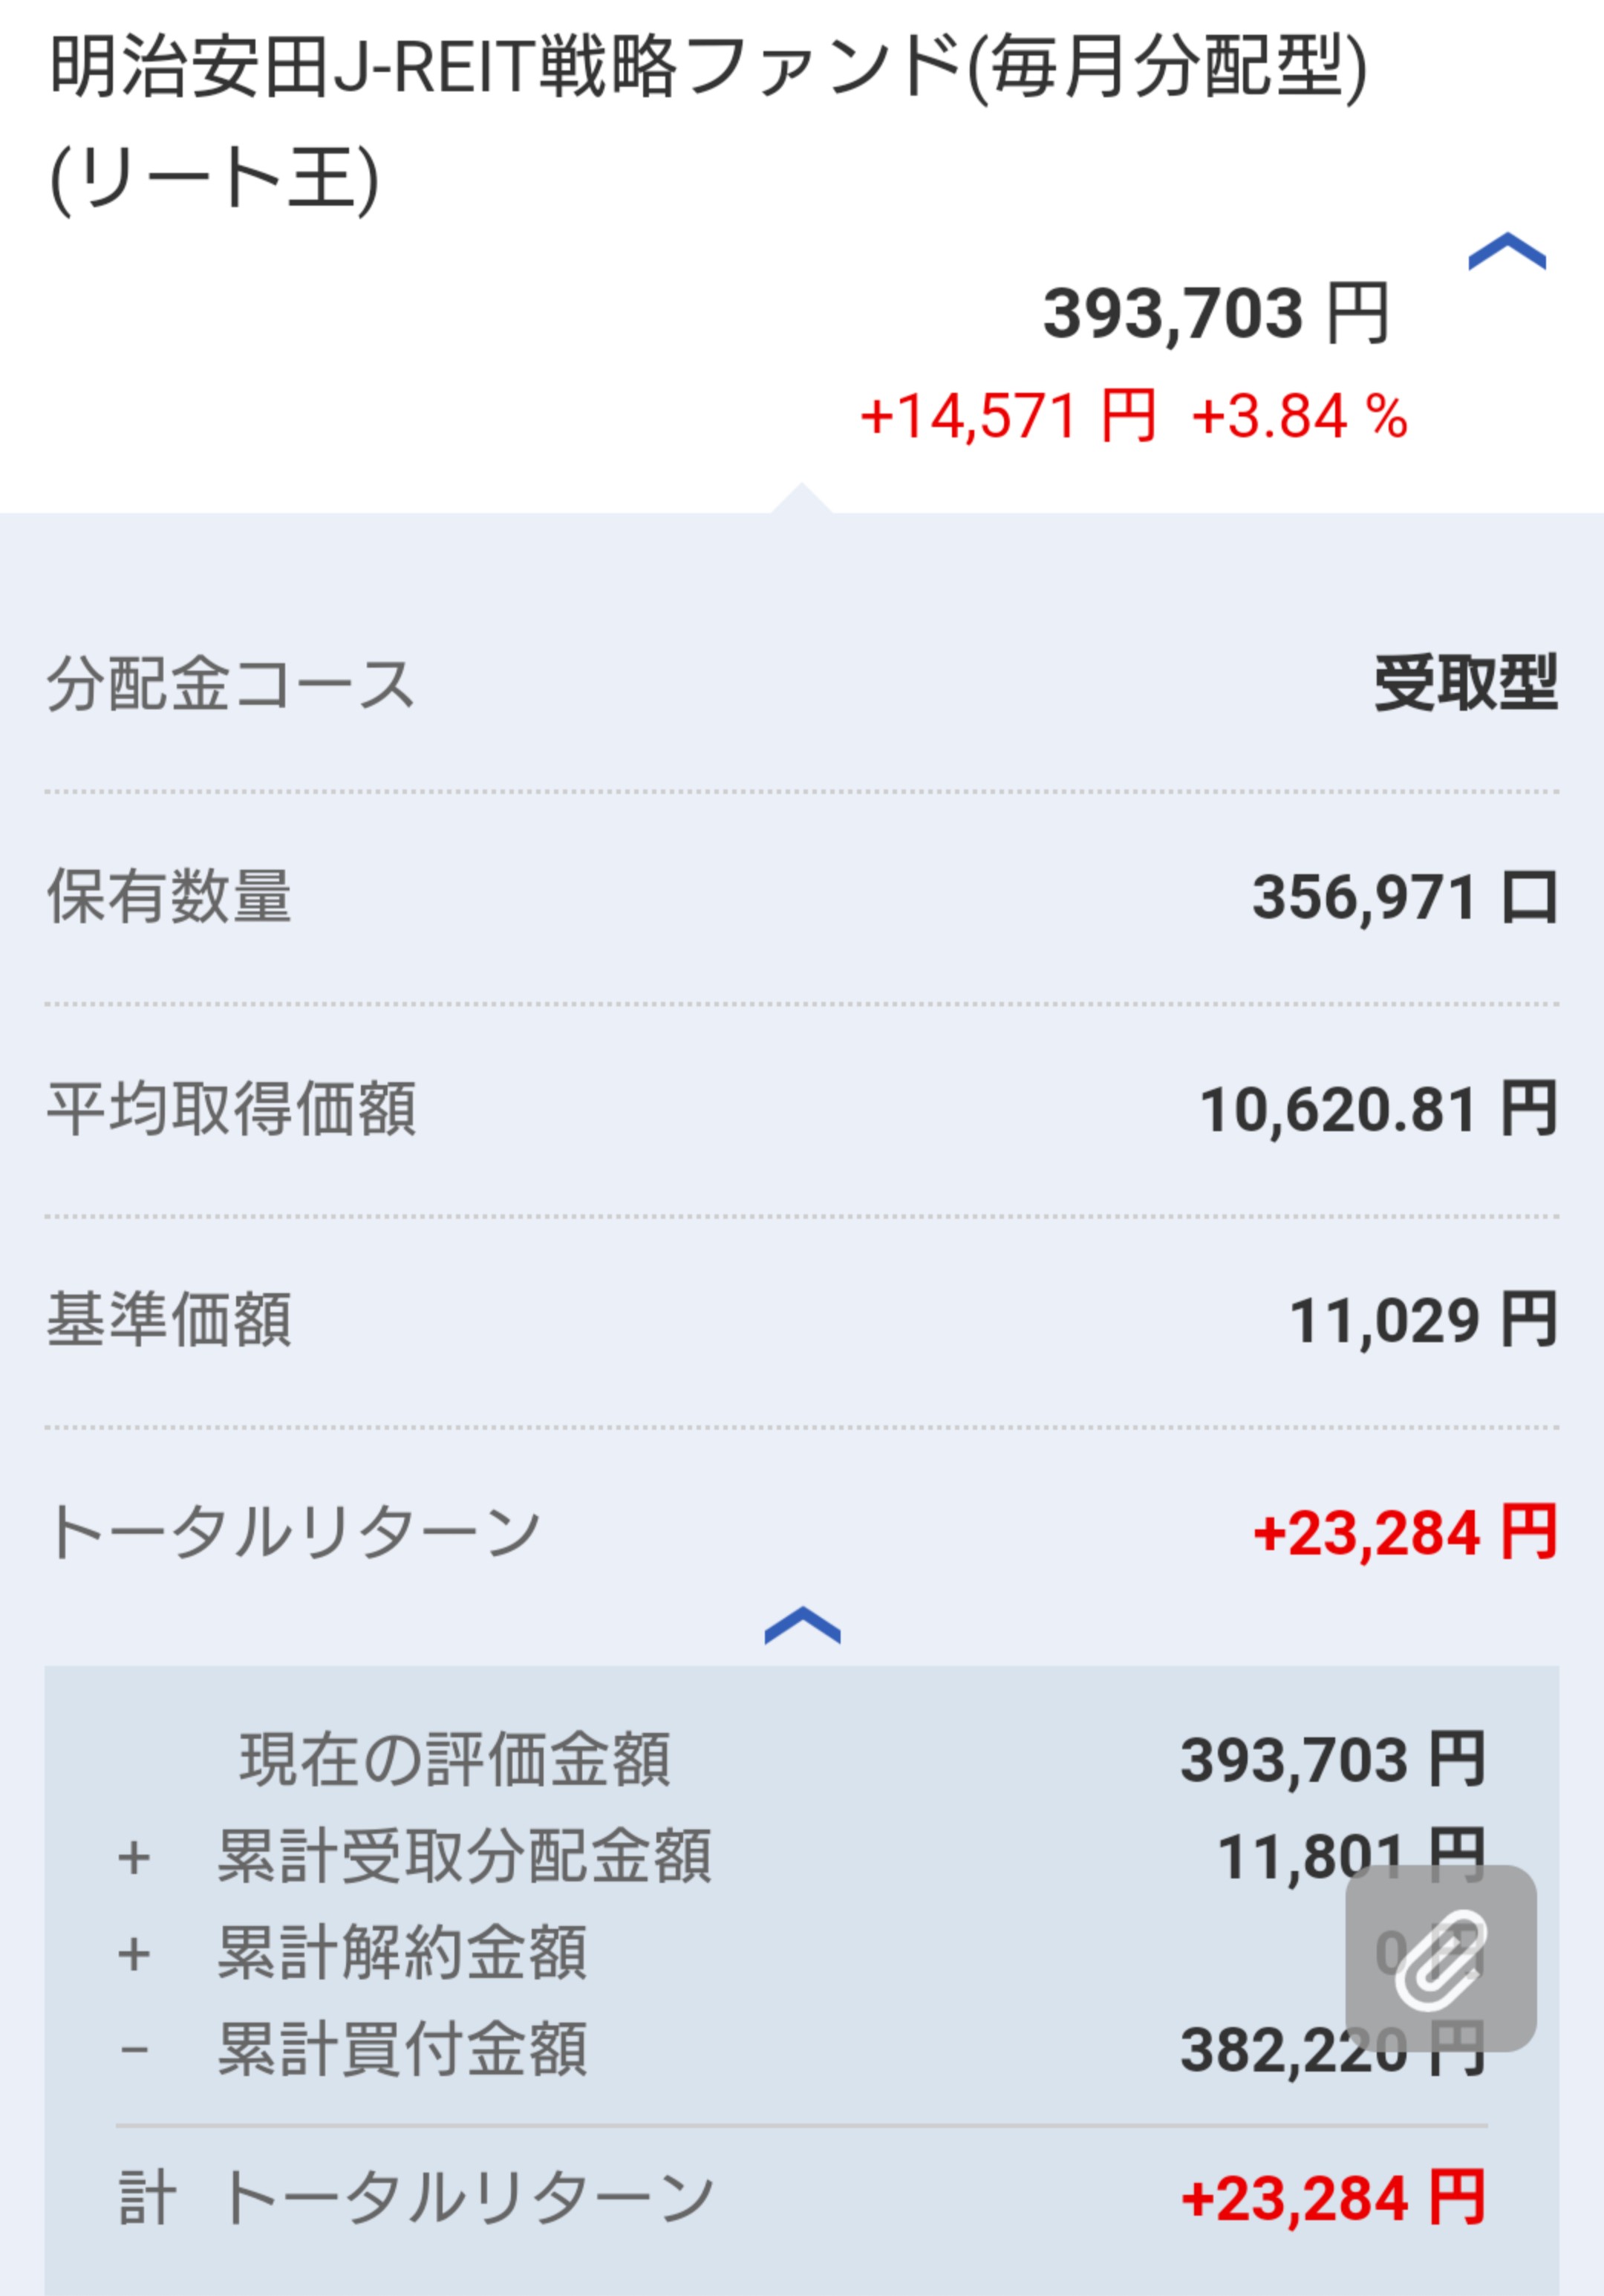1604x2296 pixels.
Task: Select the 保有数量 row label
Action: (x=169, y=896)
